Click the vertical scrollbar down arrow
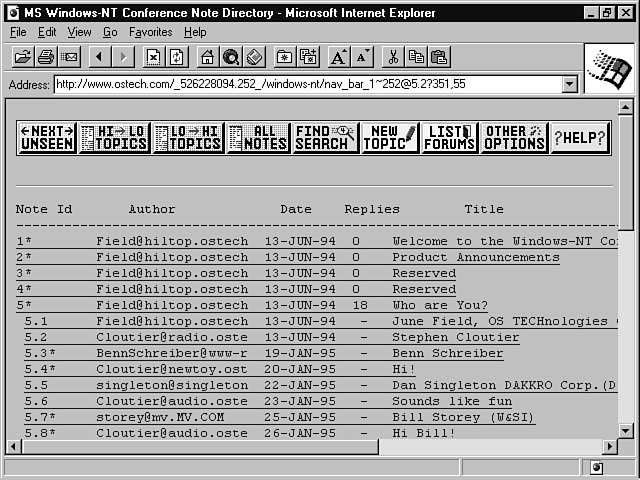 pyautogui.click(x=626, y=430)
